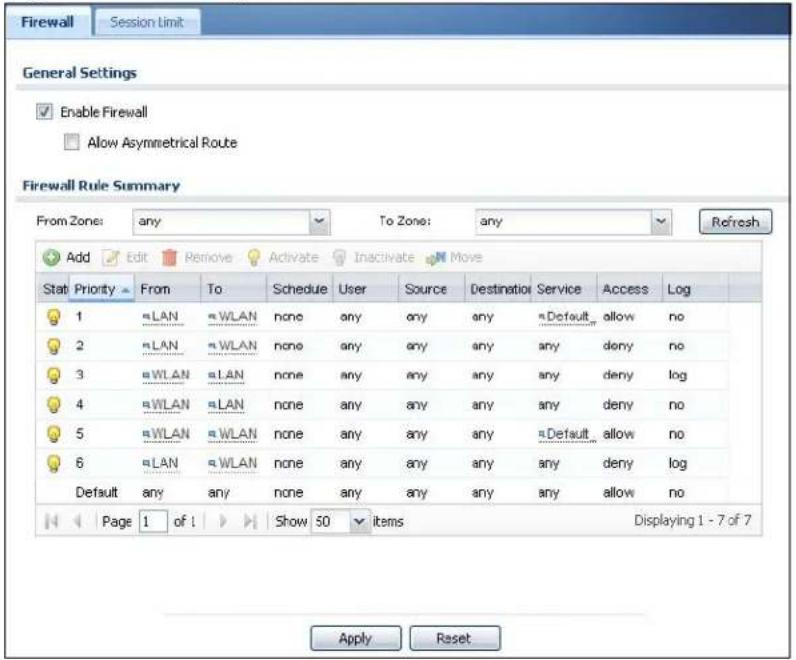The width and height of the screenshot is (796, 660).
Task: Click the Move rule icon
Action: coord(436,258)
